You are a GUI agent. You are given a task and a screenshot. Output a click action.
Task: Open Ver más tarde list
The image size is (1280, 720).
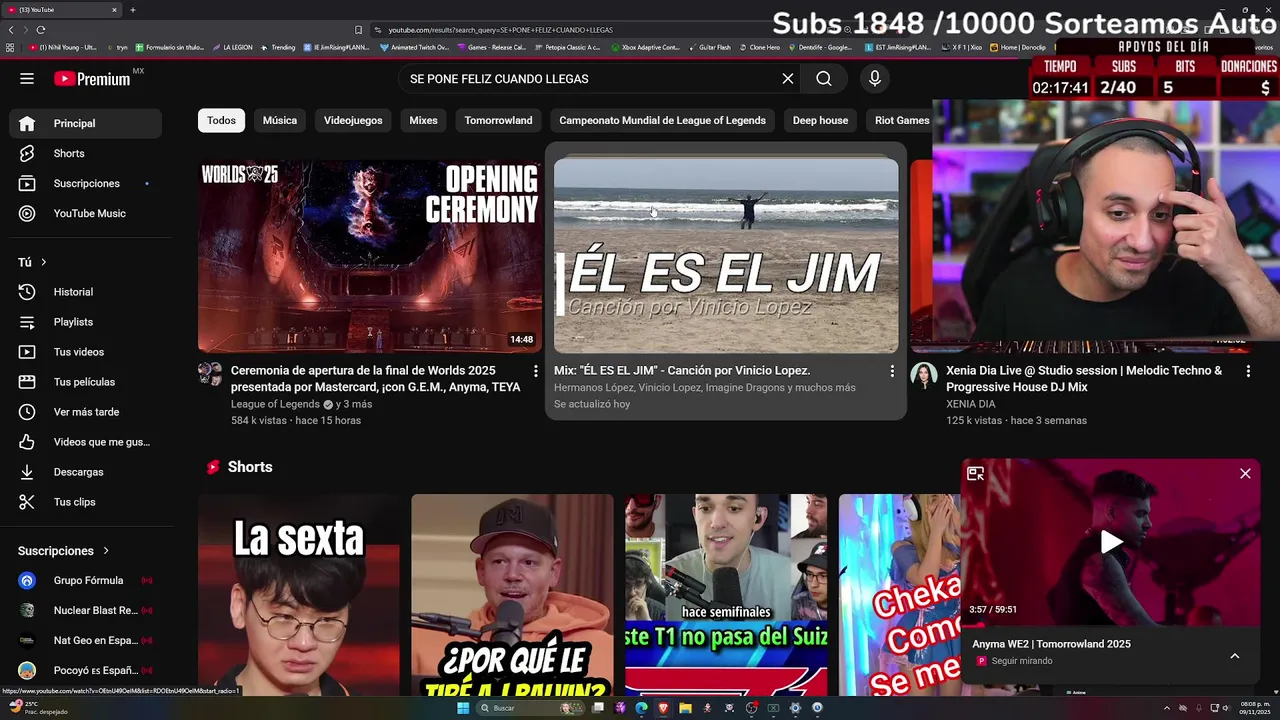[86, 412]
